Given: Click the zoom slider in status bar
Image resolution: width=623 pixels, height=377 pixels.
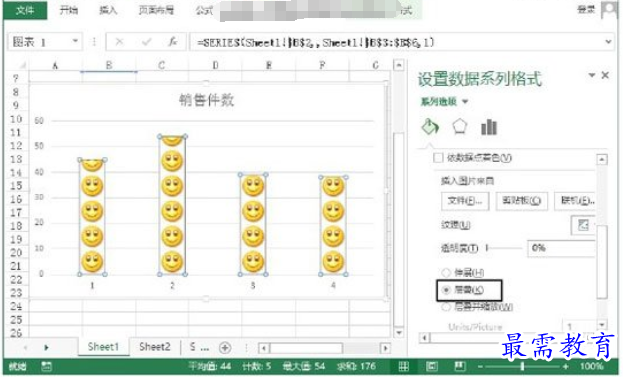Looking at the screenshot, I should pyautogui.click(x=523, y=366).
